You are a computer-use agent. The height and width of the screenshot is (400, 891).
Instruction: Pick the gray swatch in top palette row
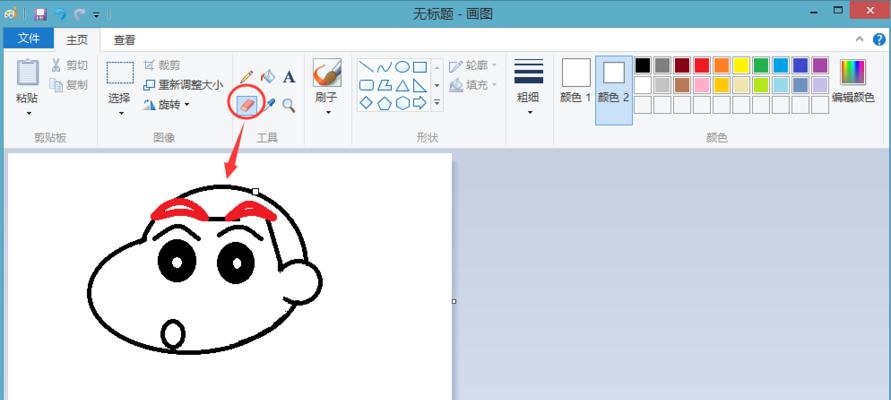(663, 65)
